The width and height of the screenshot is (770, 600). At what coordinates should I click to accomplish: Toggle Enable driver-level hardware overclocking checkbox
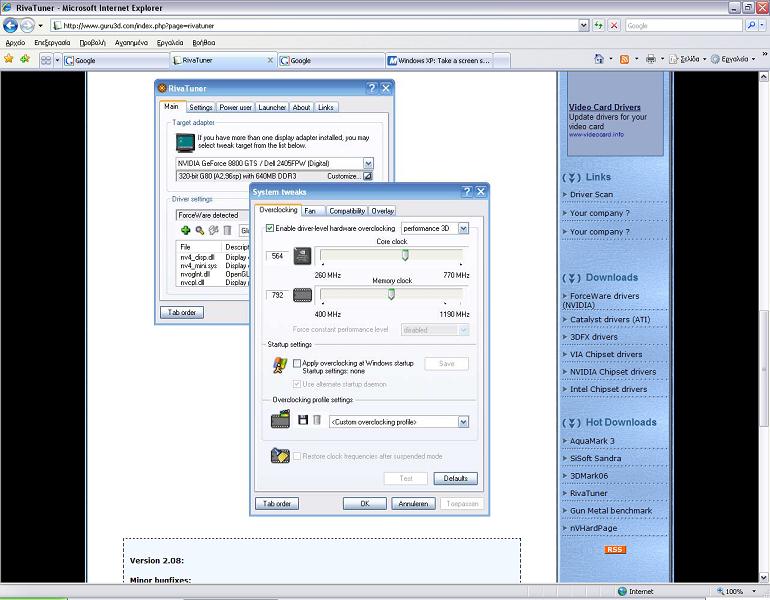click(x=270, y=228)
